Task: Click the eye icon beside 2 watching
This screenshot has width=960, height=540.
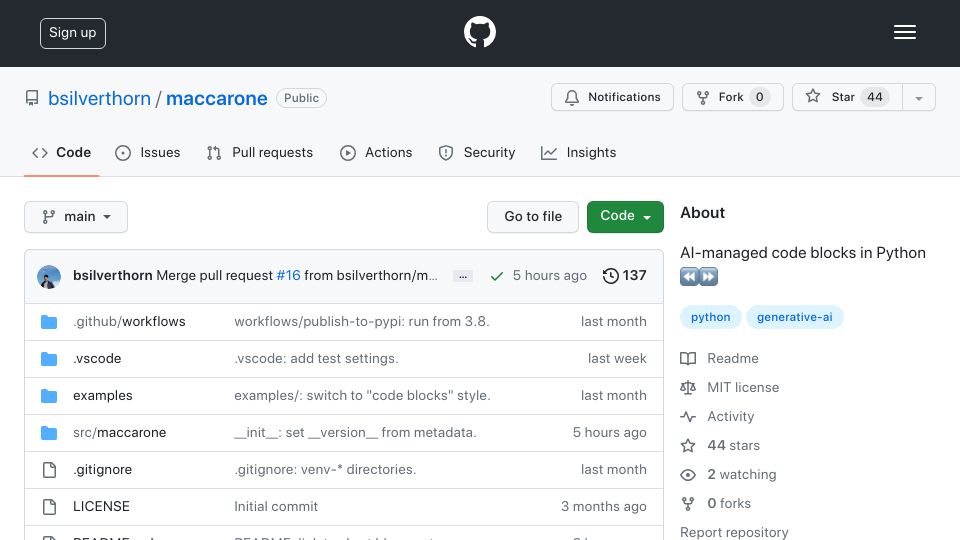Action: (688, 475)
